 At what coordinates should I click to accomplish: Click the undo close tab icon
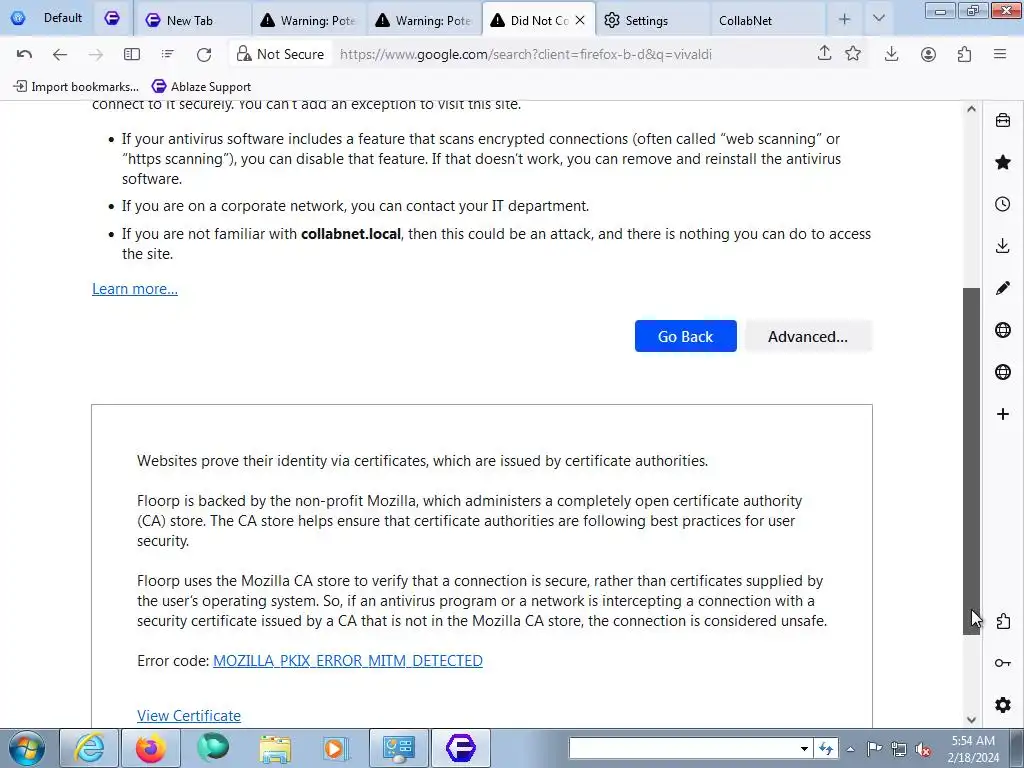(24, 54)
